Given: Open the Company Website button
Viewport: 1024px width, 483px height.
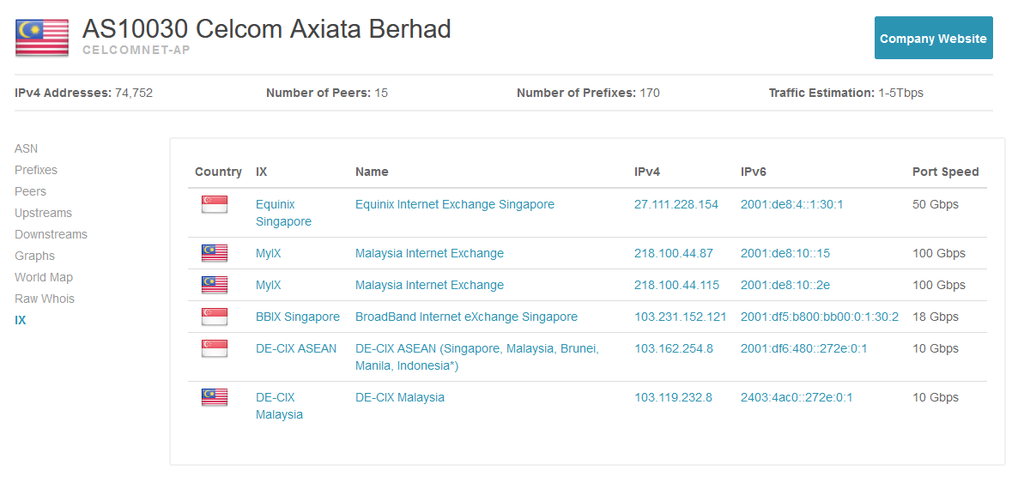Looking at the screenshot, I should [x=933, y=39].
